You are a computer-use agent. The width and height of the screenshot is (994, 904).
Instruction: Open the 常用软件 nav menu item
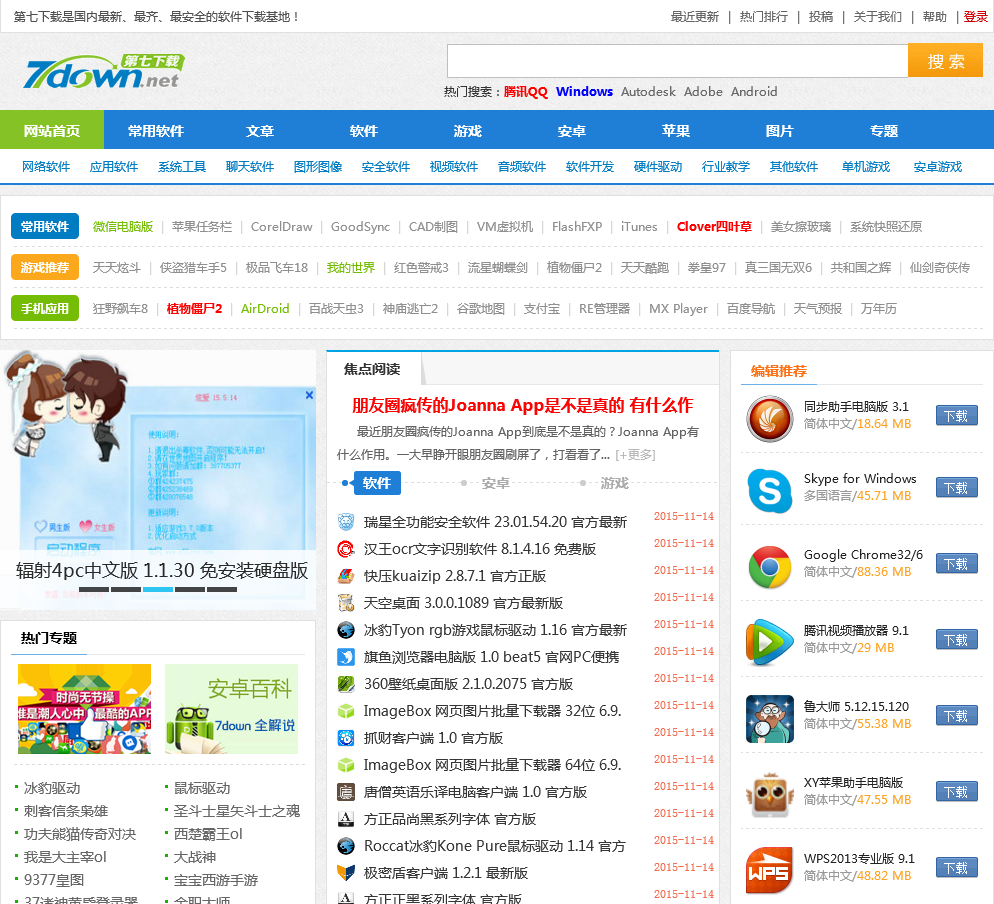click(156, 131)
